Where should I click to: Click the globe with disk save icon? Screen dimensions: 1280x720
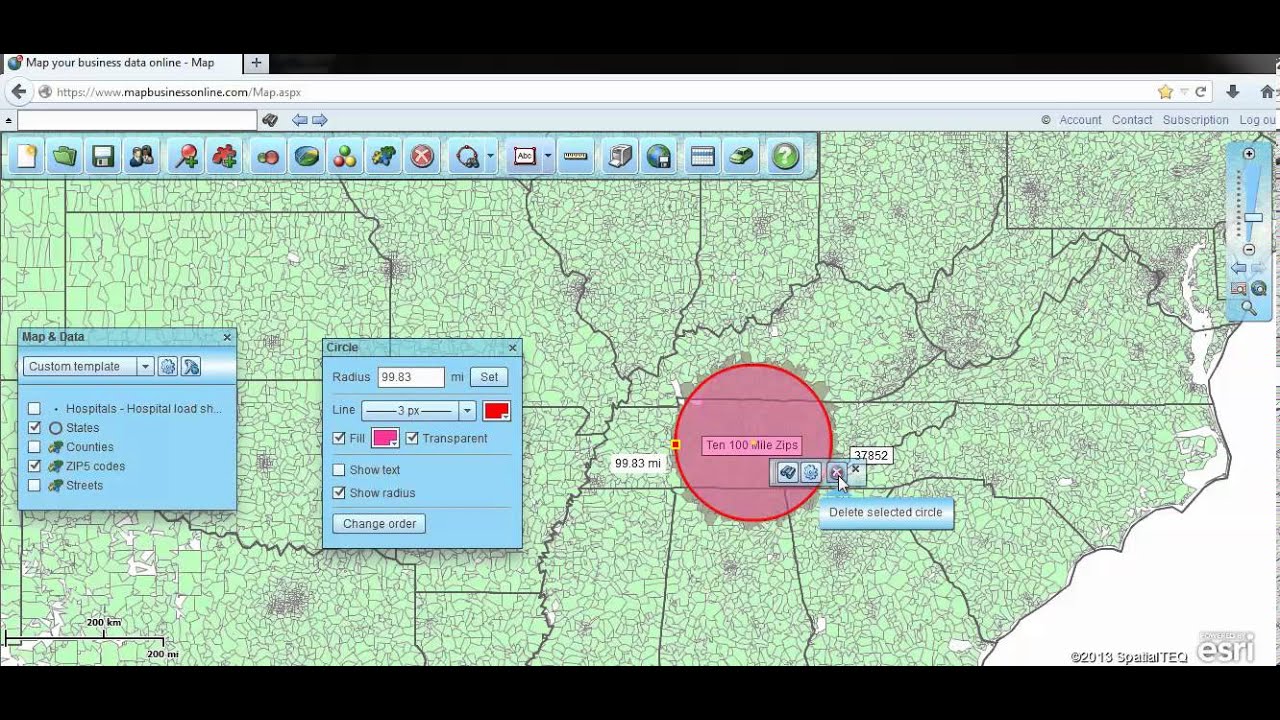click(x=659, y=157)
